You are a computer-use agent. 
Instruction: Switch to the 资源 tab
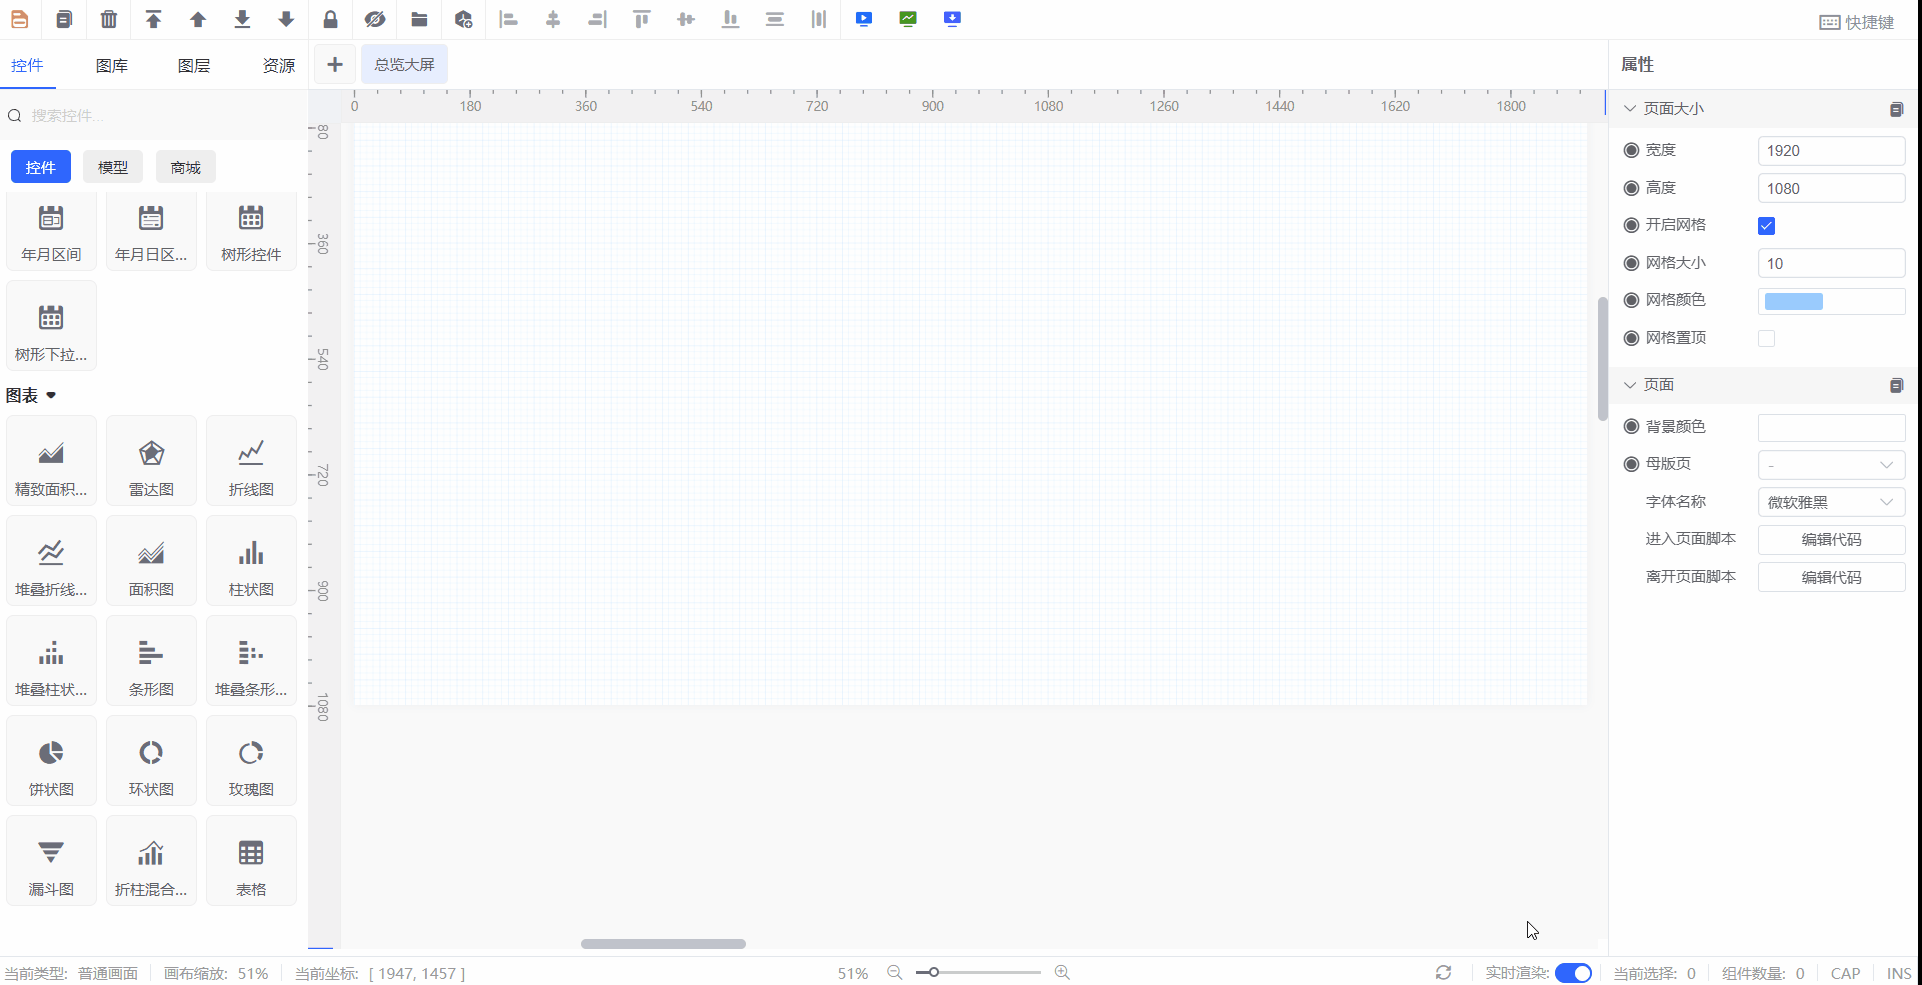(279, 65)
